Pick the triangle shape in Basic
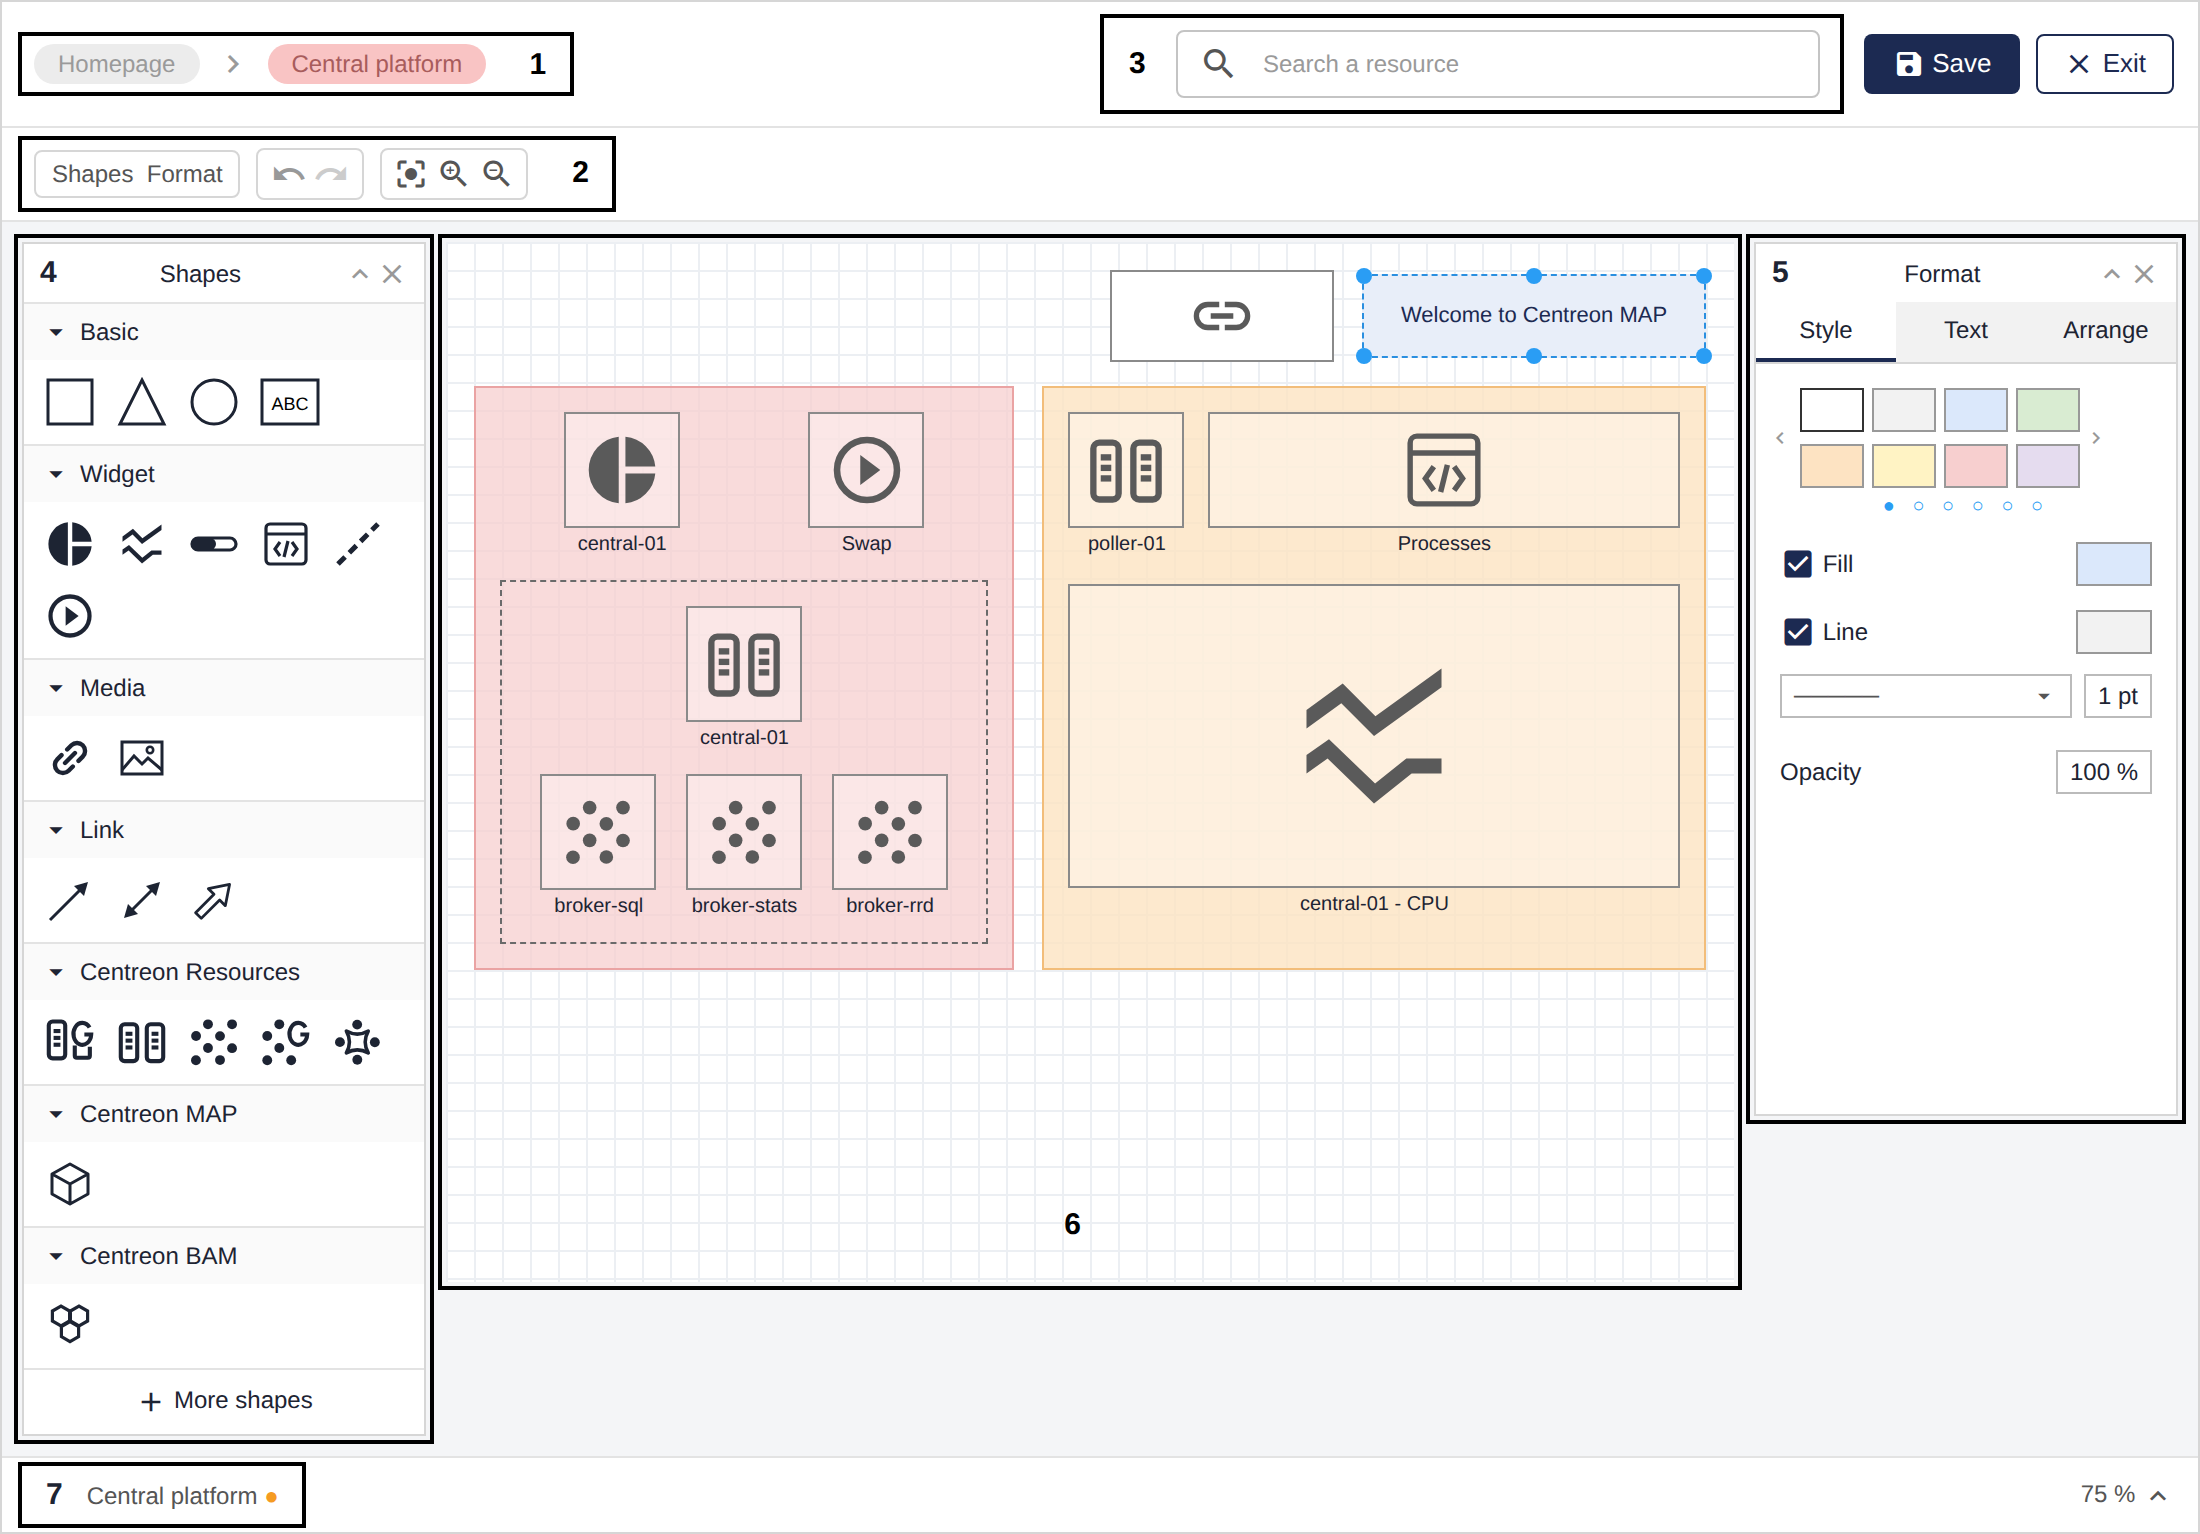This screenshot has width=2200, height=1534. [142, 402]
